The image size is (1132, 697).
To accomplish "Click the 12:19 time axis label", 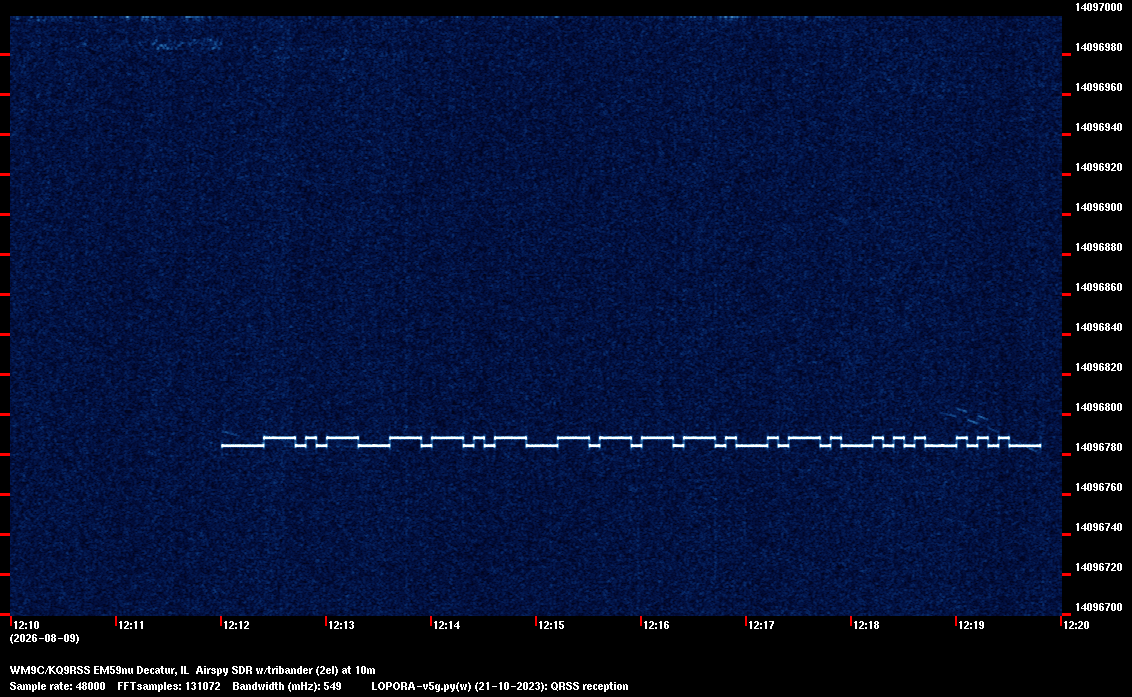I will click(x=972, y=625).
